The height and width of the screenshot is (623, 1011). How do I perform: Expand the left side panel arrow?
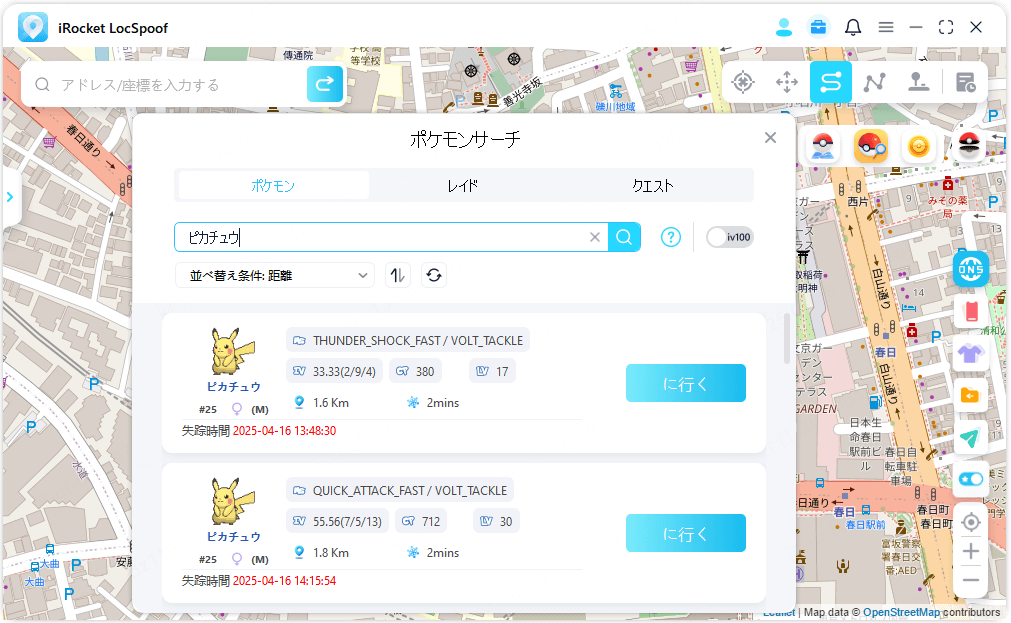click(x=10, y=197)
